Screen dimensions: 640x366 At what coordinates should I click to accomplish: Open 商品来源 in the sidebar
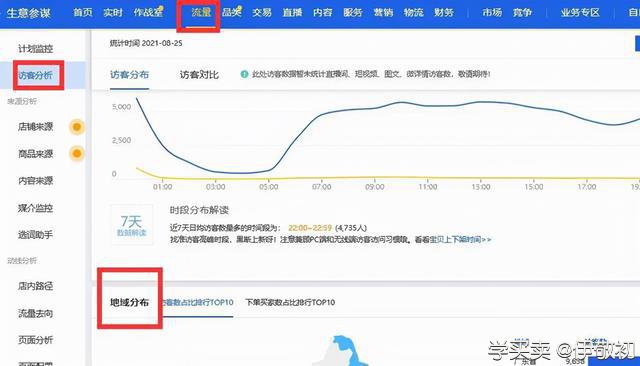click(36, 154)
